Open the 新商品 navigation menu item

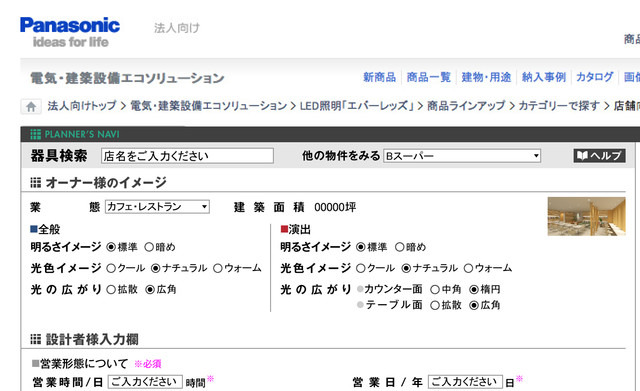[x=379, y=77]
